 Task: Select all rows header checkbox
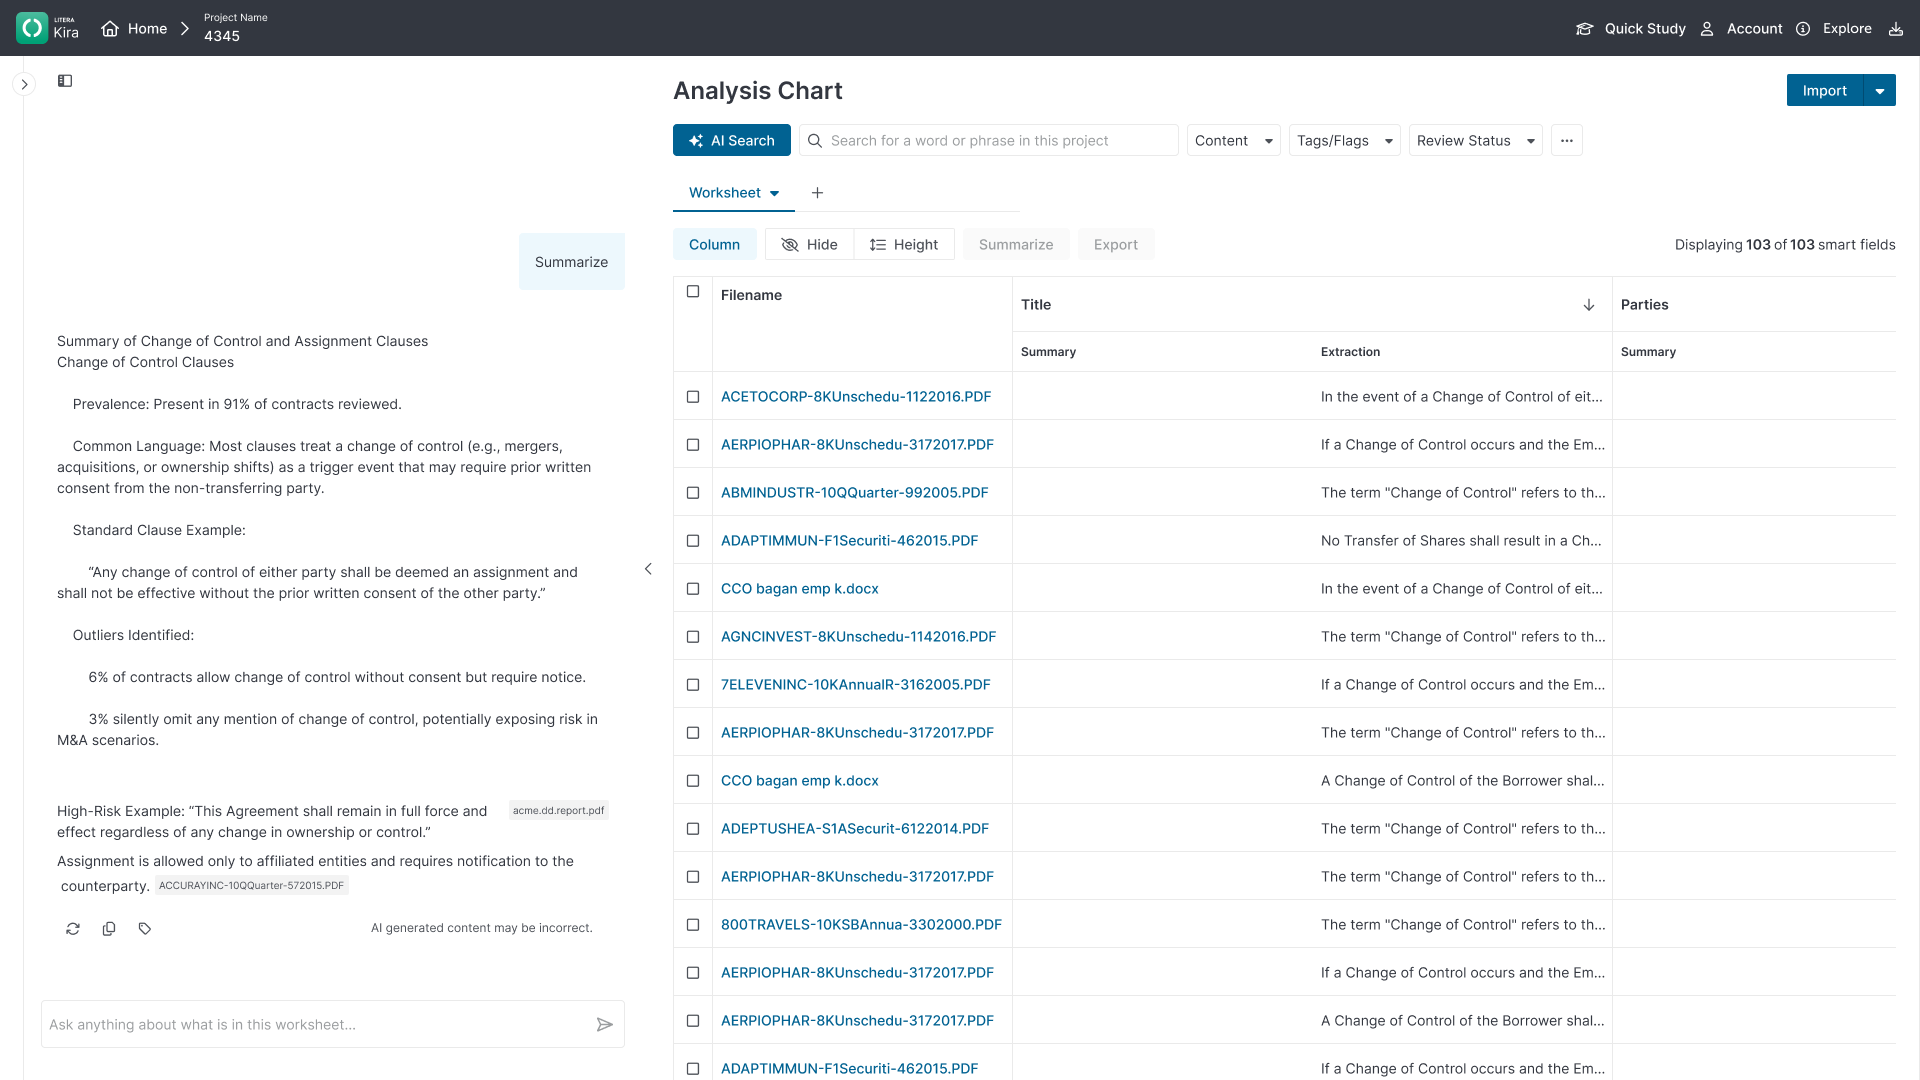pyautogui.click(x=693, y=292)
